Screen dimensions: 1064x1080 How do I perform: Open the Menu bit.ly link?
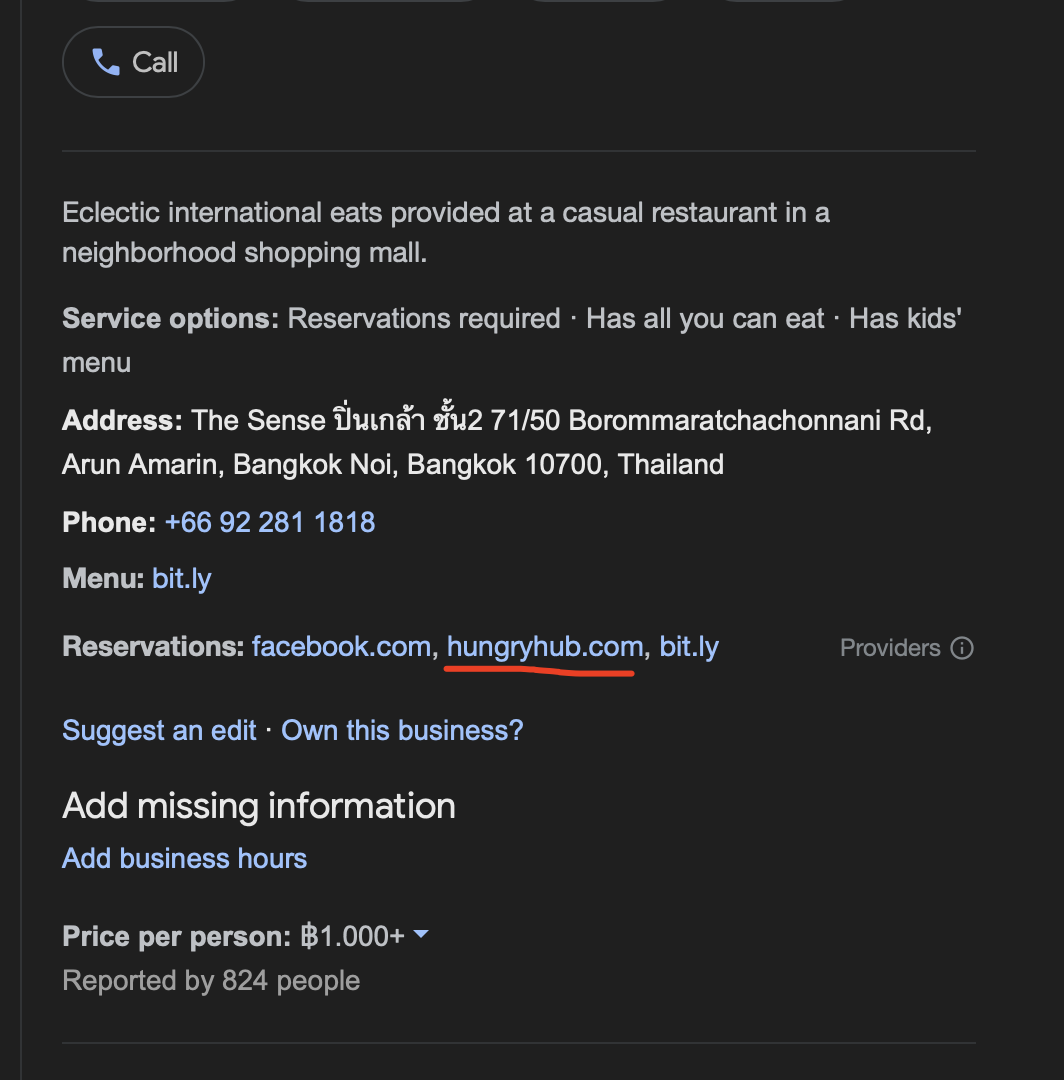pyautogui.click(x=181, y=578)
